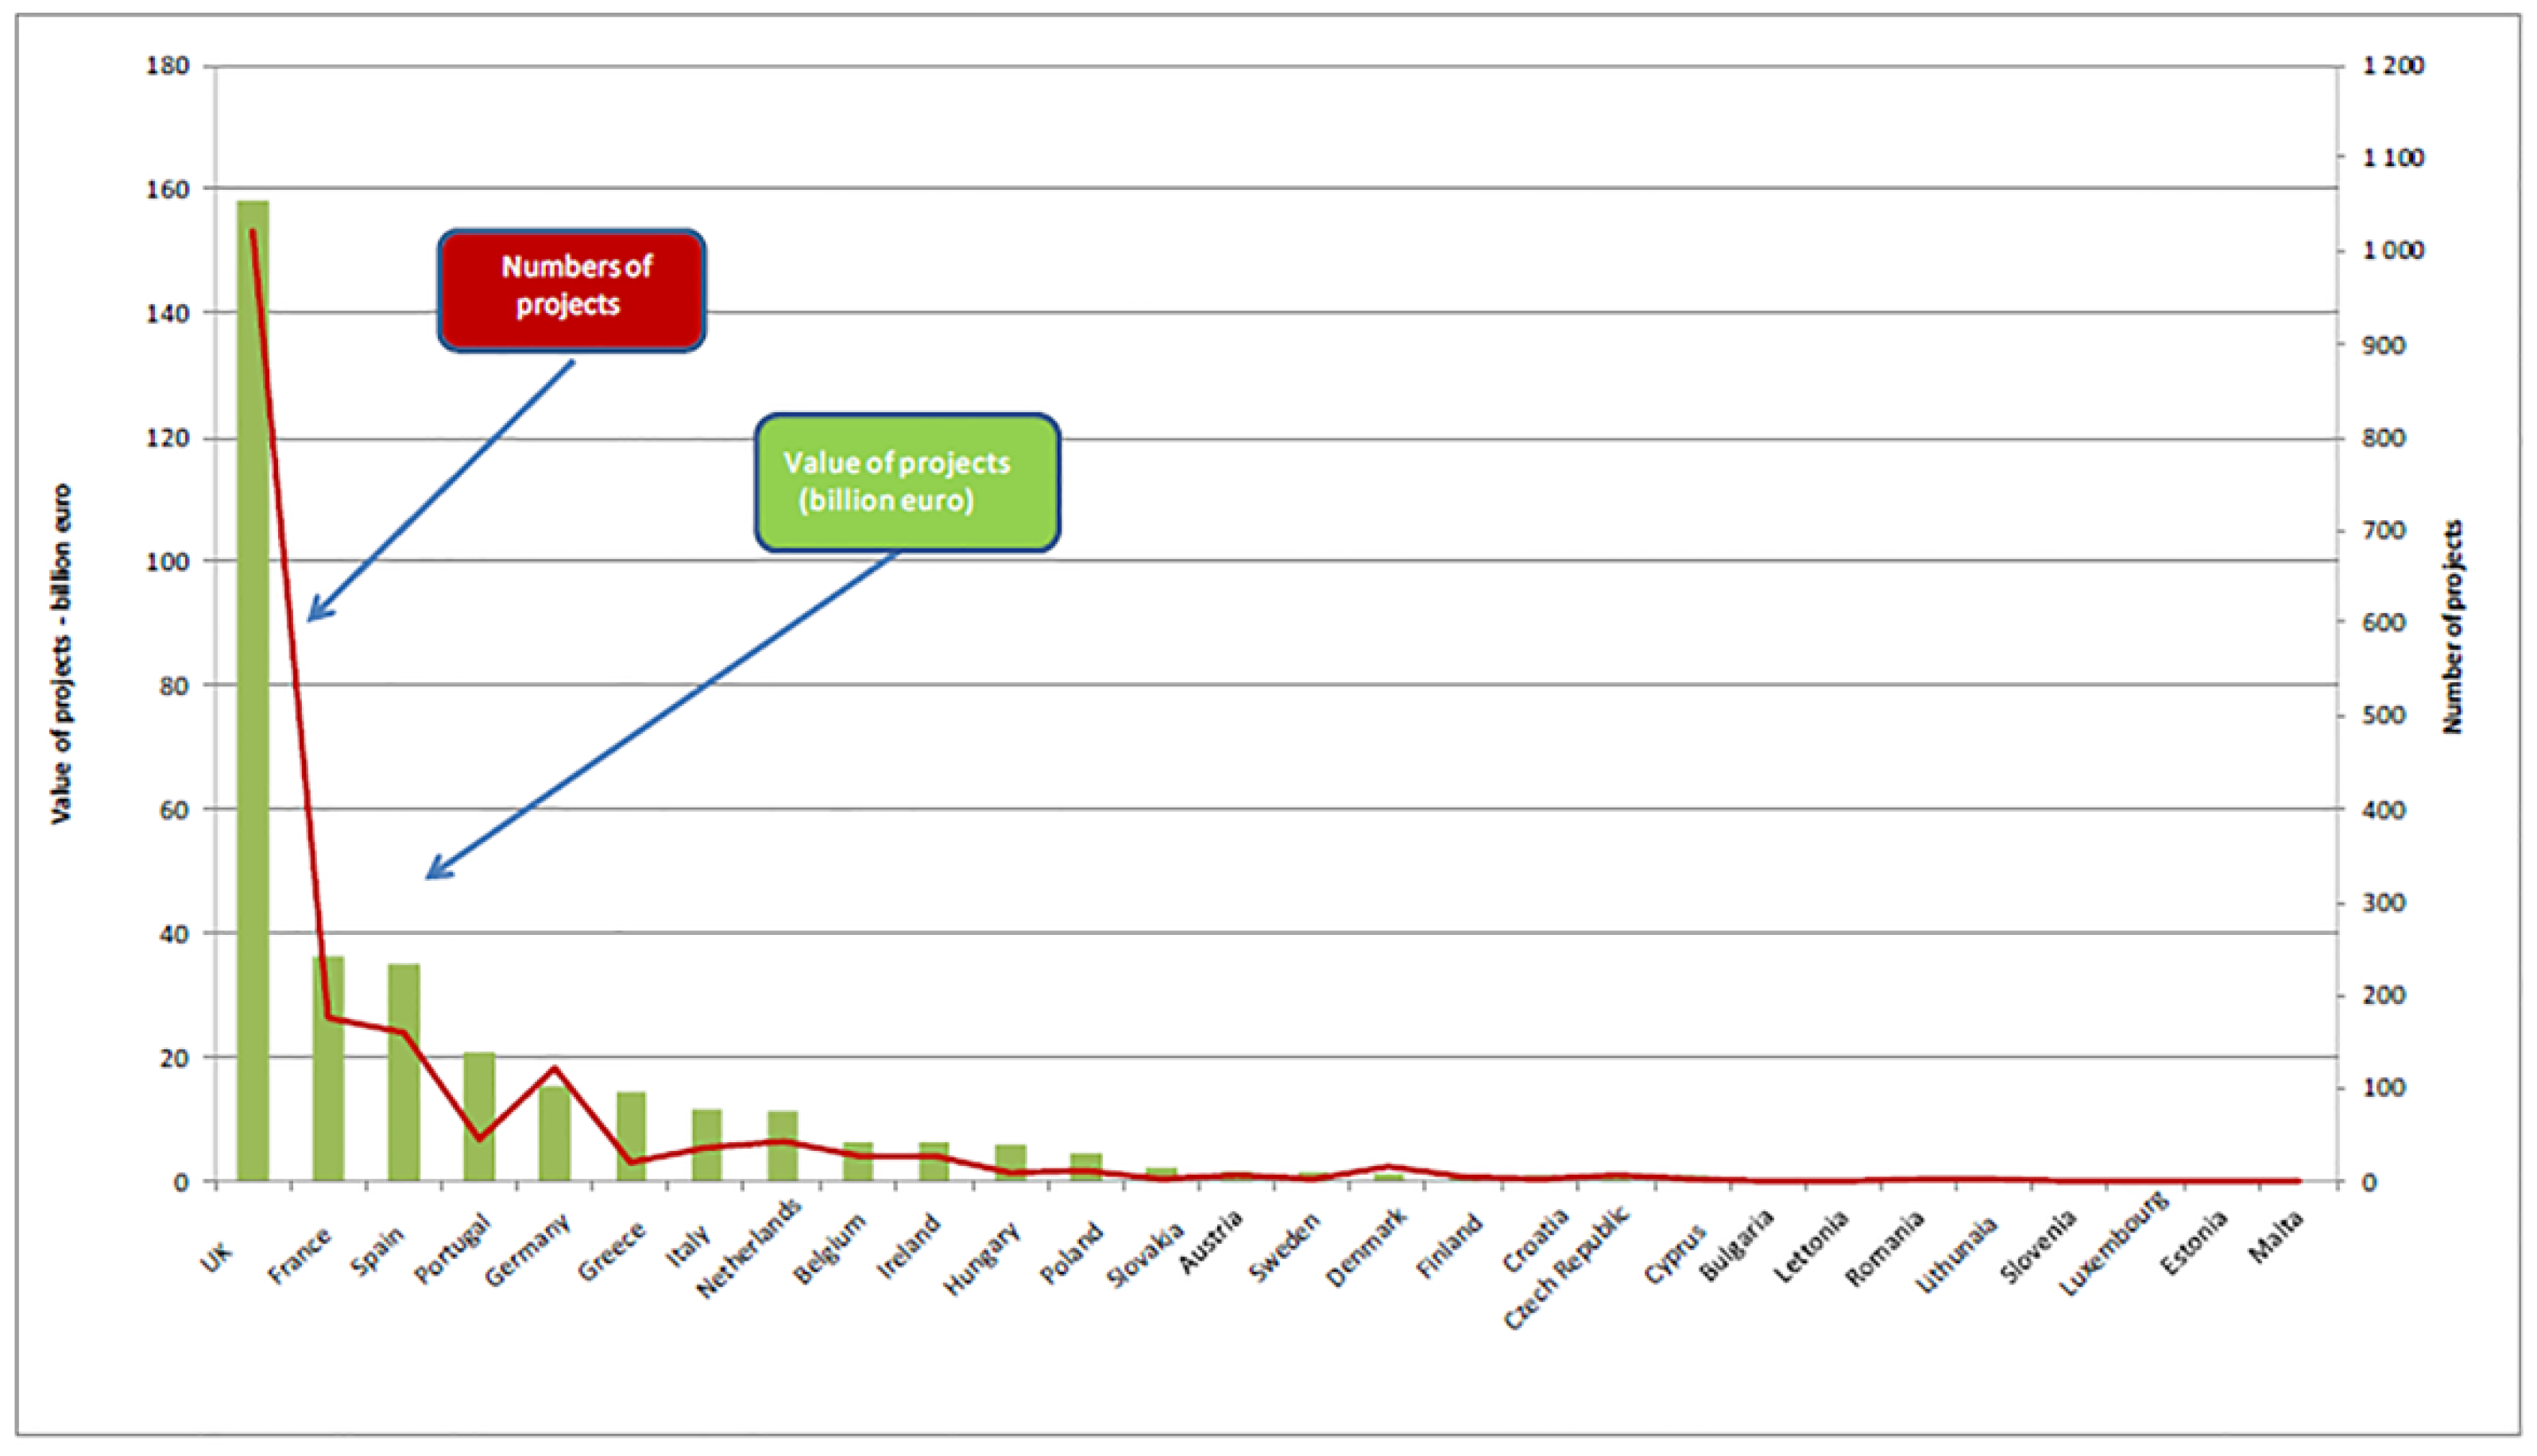Click the 'Spain' x-axis label
The width and height of the screenshot is (2537, 1456).
pyautogui.click(x=378, y=1250)
